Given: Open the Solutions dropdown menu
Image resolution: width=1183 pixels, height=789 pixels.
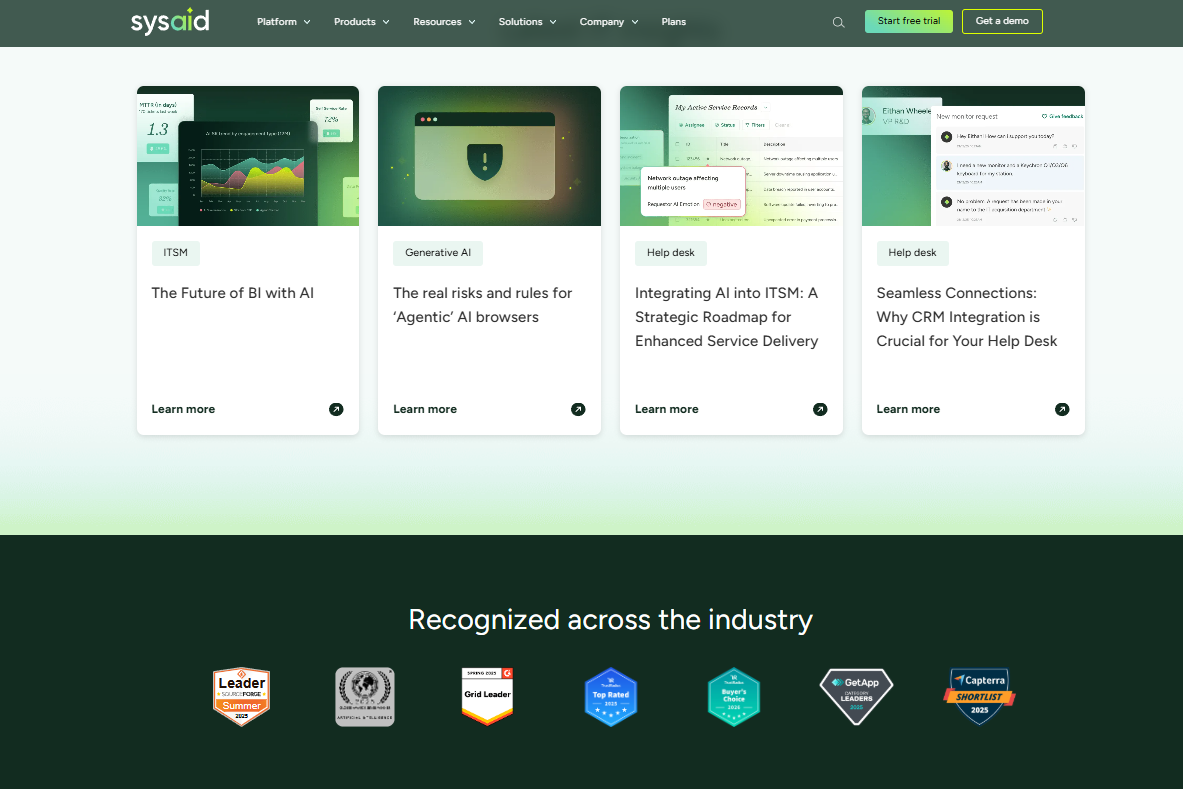Looking at the screenshot, I should (527, 21).
